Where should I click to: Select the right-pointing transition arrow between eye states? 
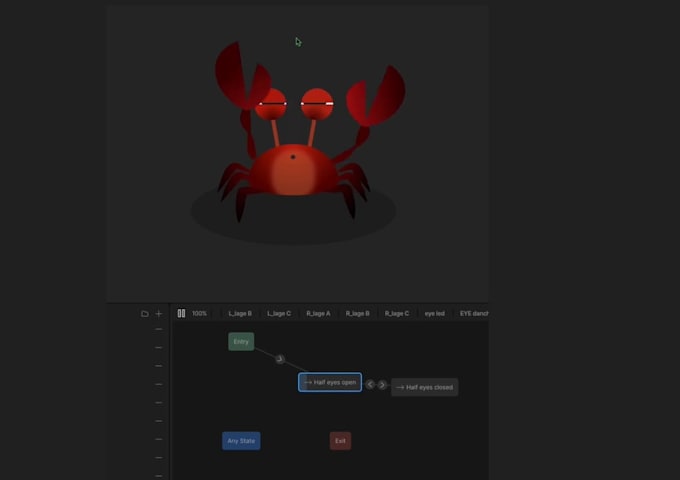382,385
